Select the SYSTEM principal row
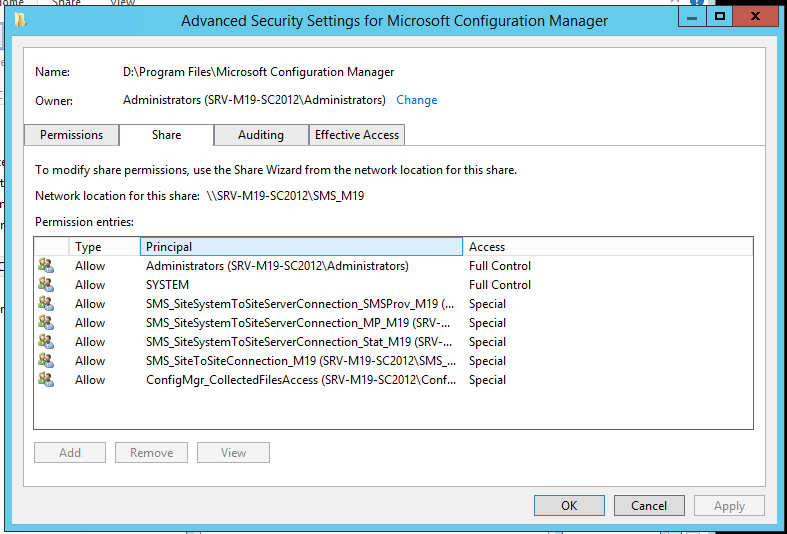This screenshot has width=787, height=534. point(394,285)
